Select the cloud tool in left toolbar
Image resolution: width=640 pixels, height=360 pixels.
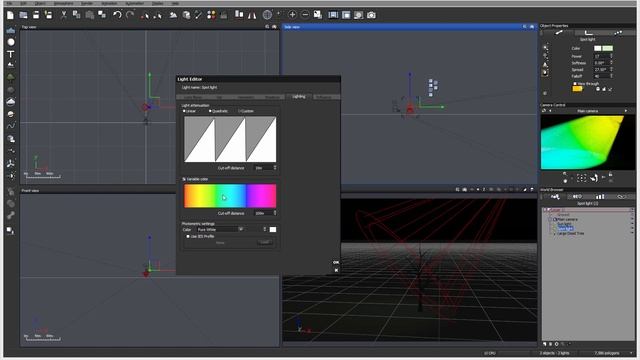(11, 102)
